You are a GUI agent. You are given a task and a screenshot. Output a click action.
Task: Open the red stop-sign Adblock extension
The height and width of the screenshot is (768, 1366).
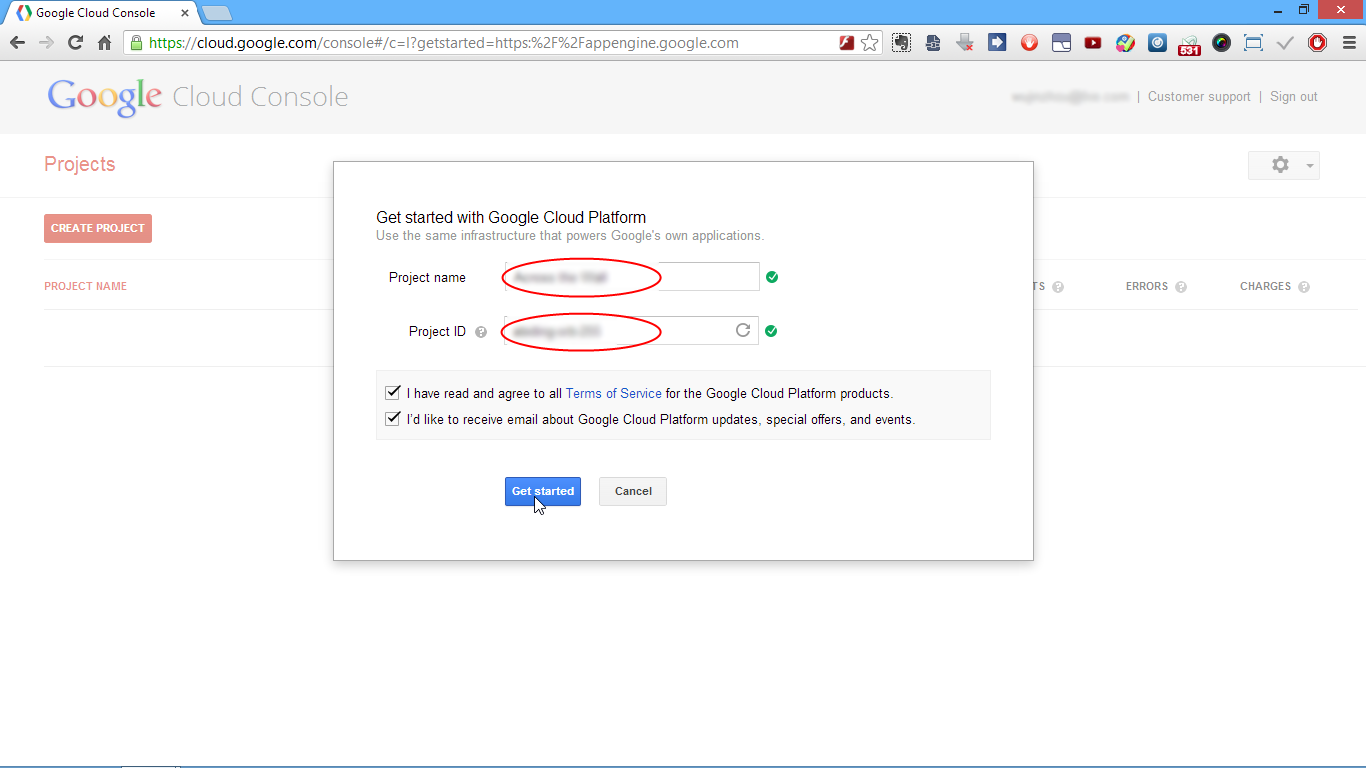1317,43
